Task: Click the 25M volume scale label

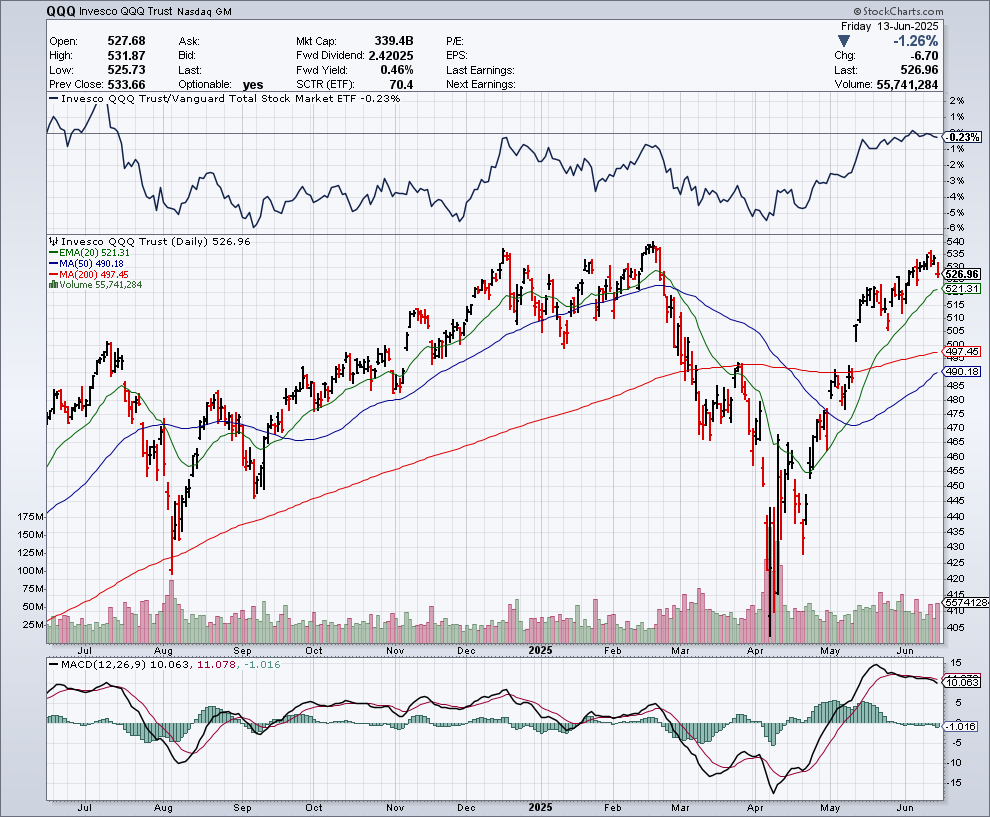Action: point(33,624)
